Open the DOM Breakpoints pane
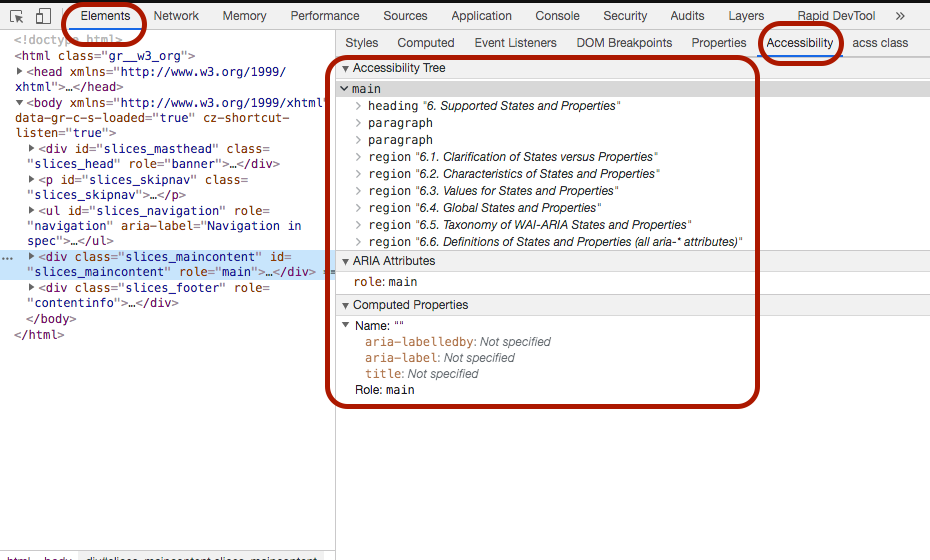The image size is (930, 560). [x=624, y=43]
